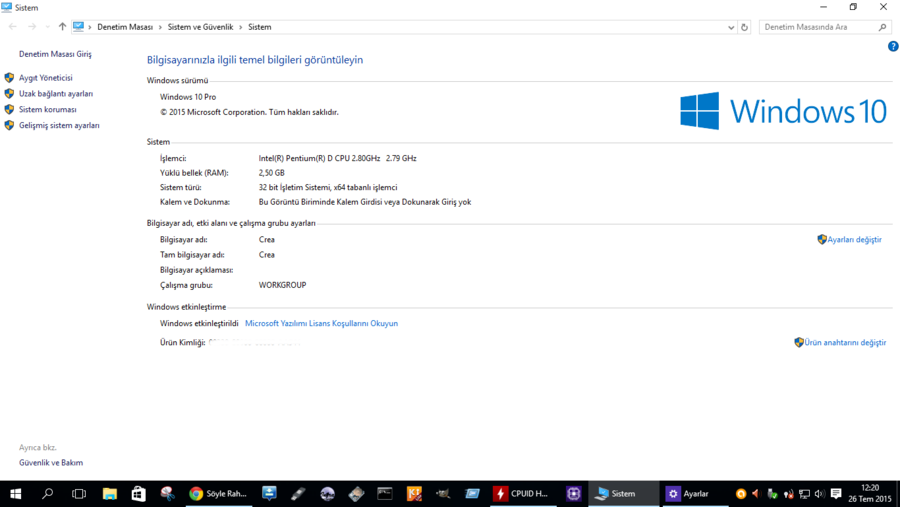Viewport: 900px width, 507px height.
Task: Select Denetim Masası breadcrumb
Action: 125,27
